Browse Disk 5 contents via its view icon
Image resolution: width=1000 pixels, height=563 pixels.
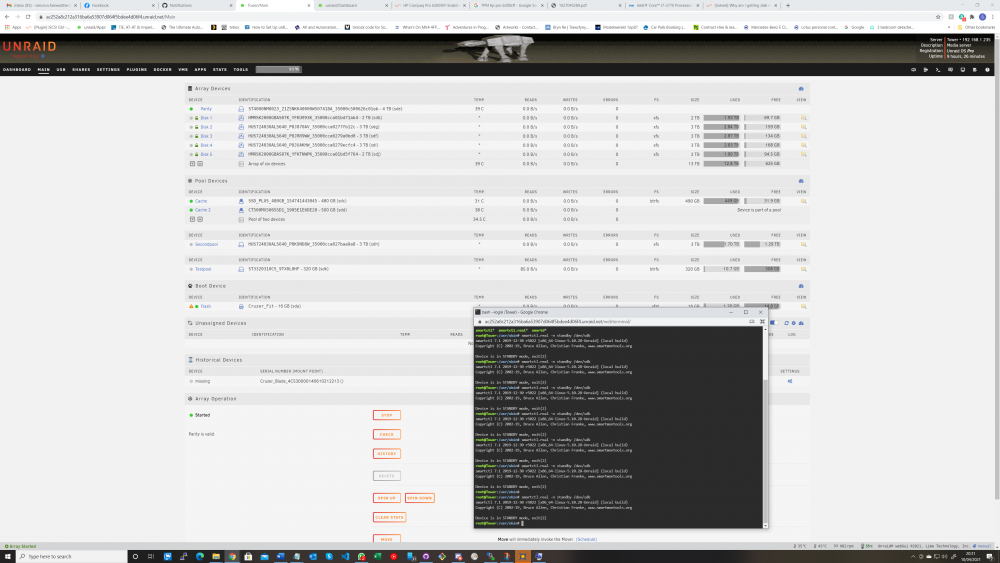point(804,154)
